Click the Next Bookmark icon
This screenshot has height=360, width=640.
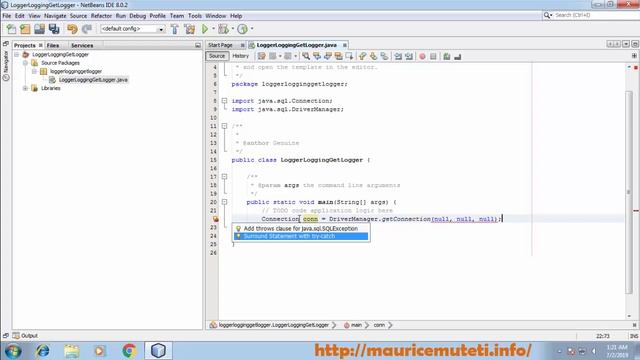pyautogui.click(x=373, y=56)
